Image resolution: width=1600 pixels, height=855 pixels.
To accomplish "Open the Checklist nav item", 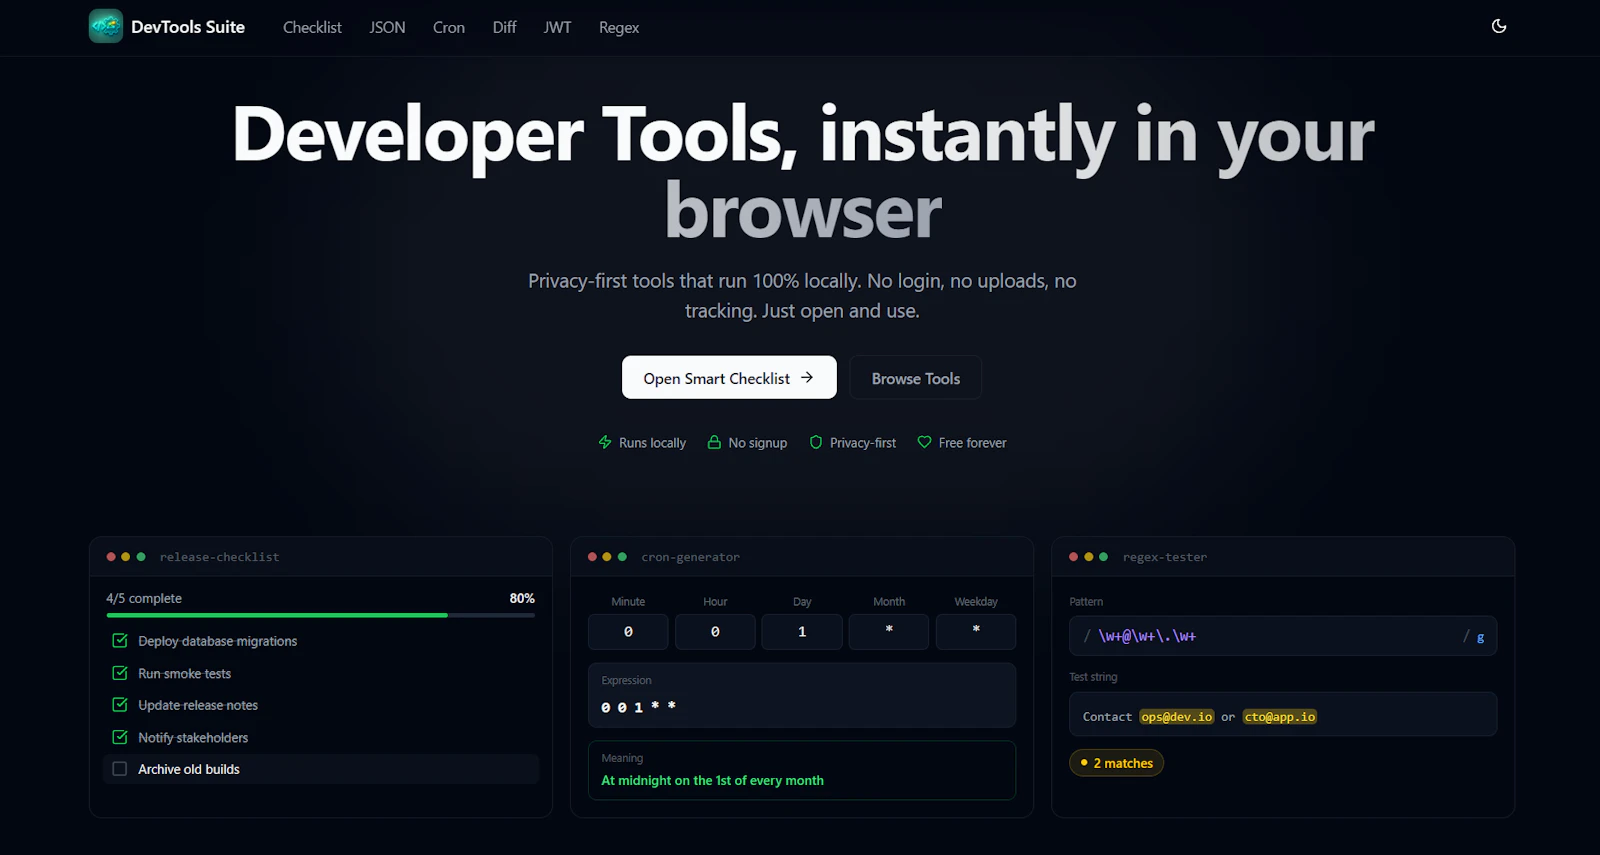I will tap(312, 27).
